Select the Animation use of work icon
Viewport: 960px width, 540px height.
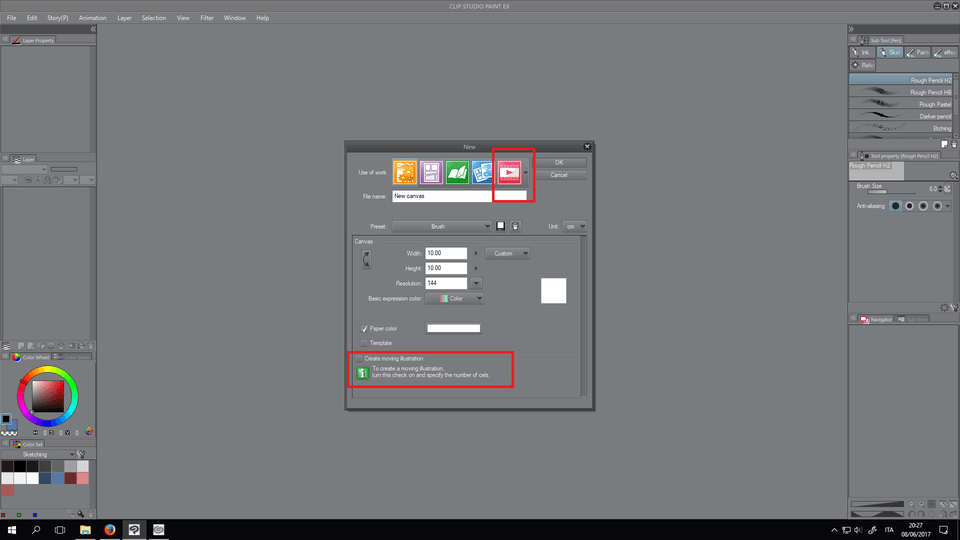coord(510,172)
